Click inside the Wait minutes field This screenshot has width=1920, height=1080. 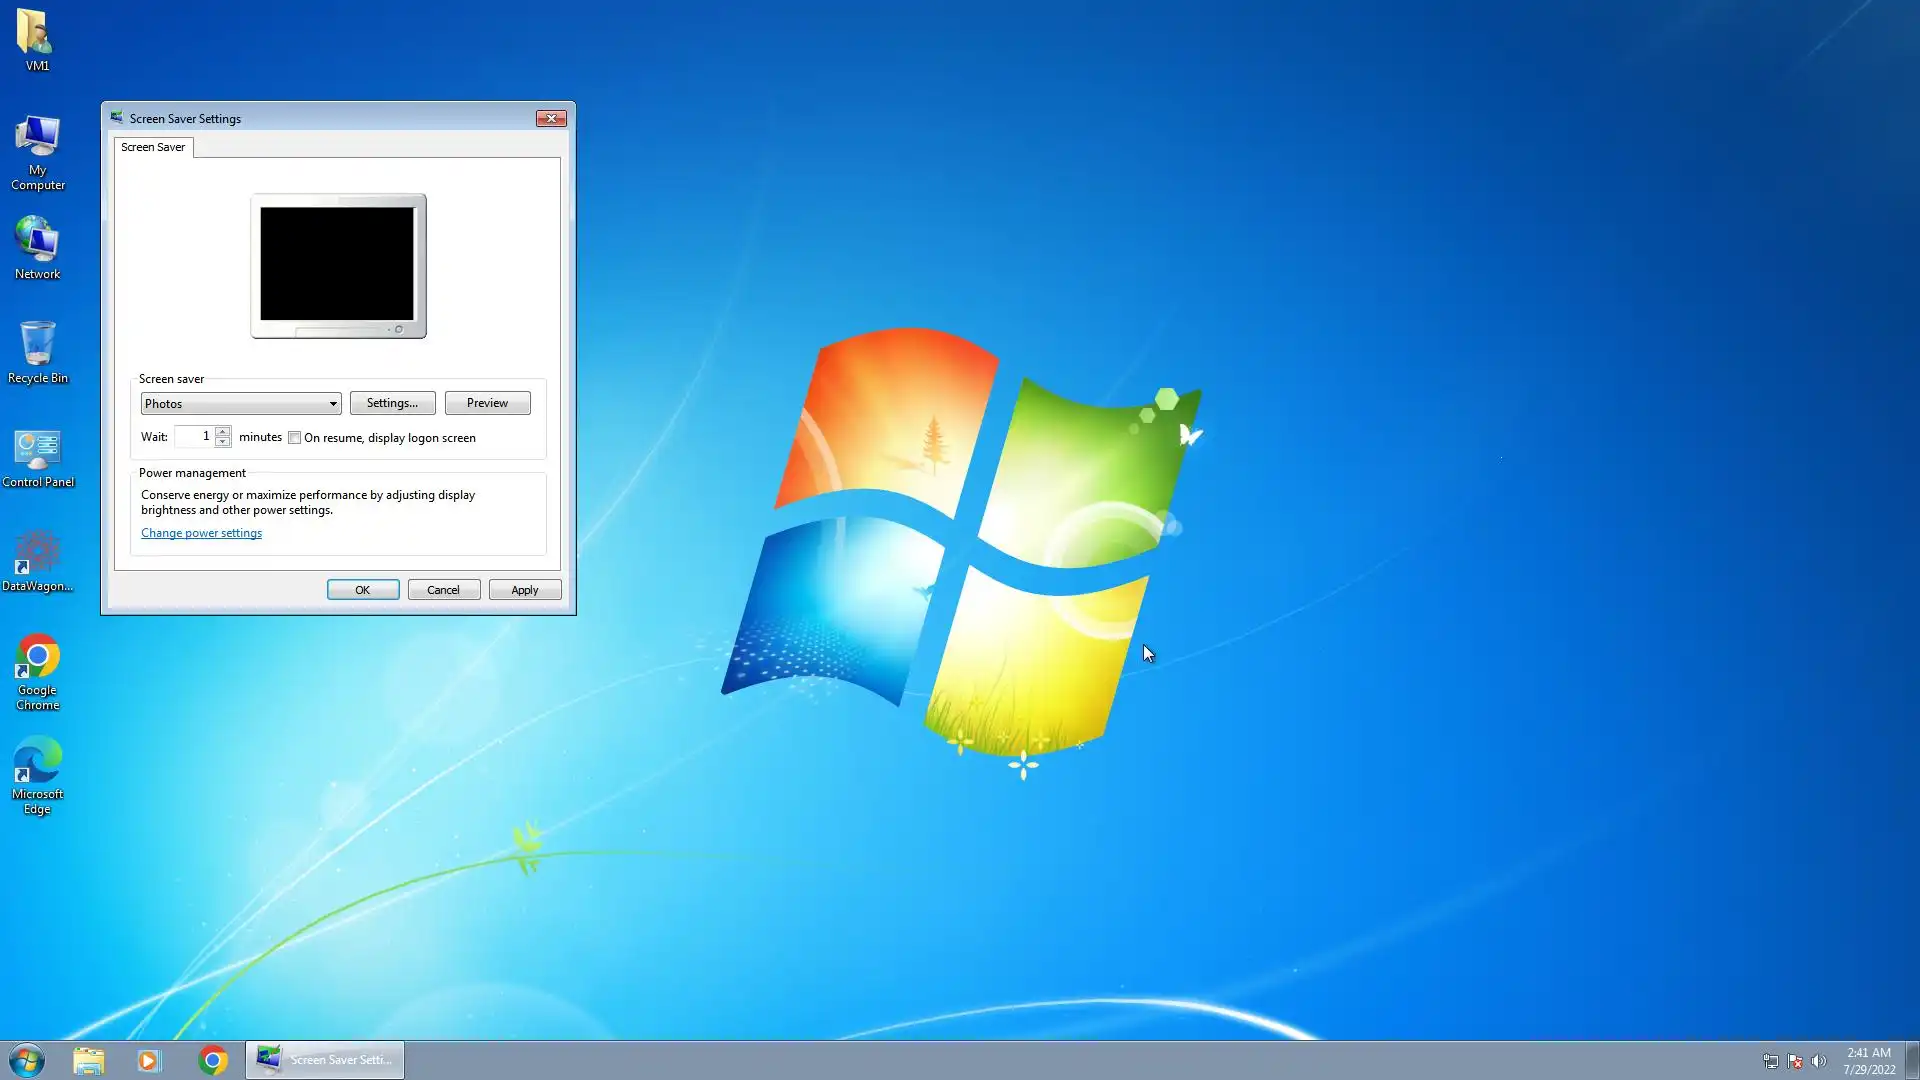[194, 437]
